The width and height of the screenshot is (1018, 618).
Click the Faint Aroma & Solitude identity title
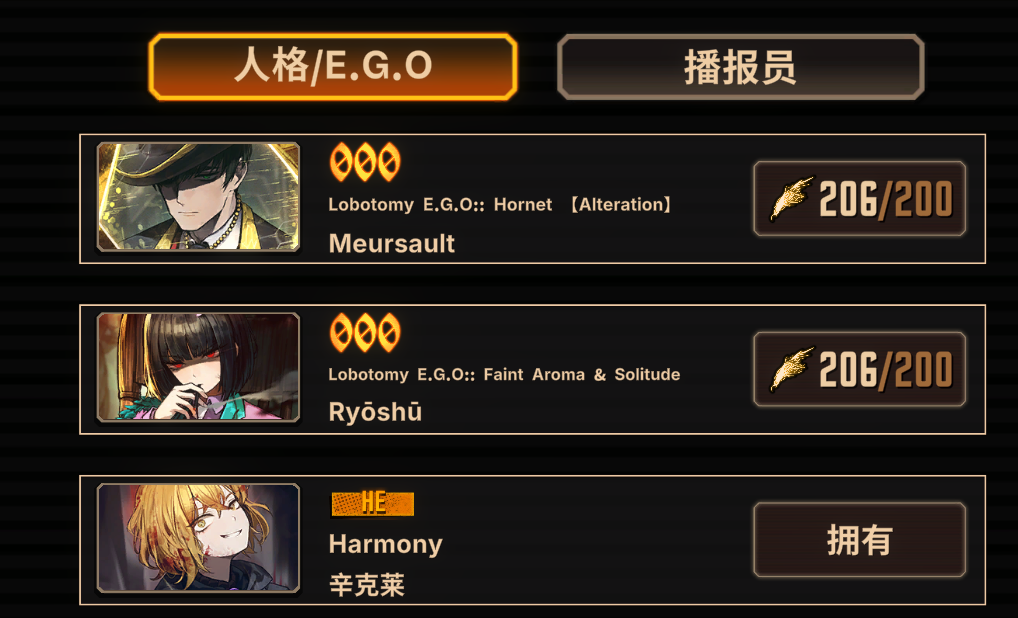click(504, 375)
